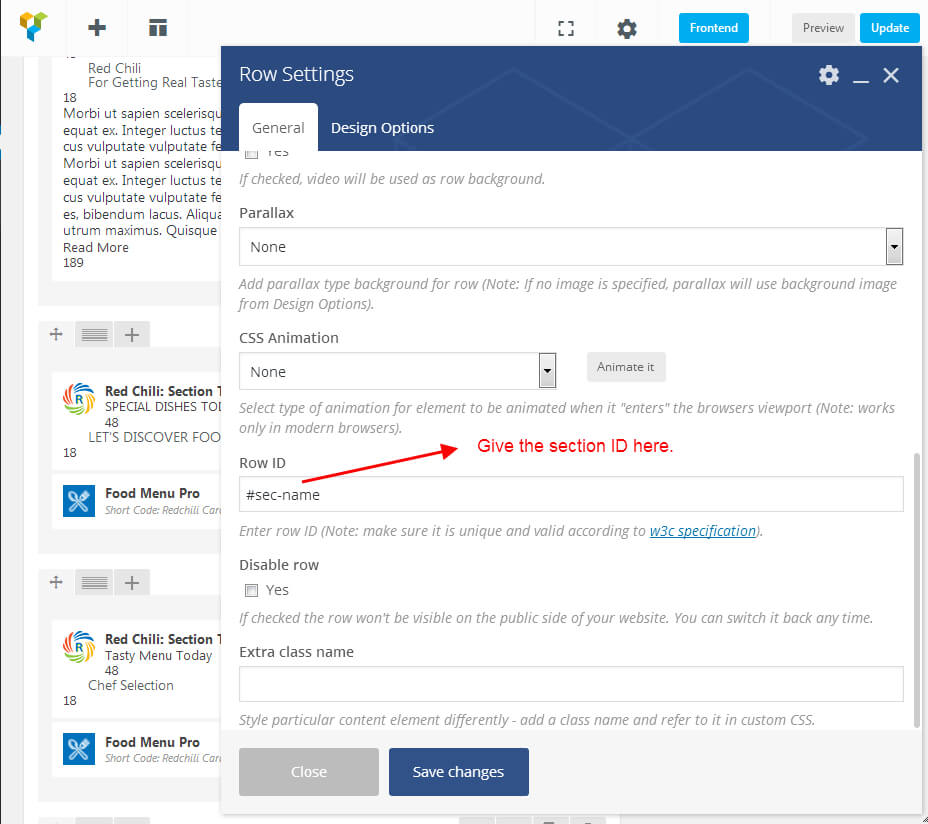Click Food Menu Pro icon under Special Dishes
Viewport: 928px width, 824px height.
[x=79, y=501]
